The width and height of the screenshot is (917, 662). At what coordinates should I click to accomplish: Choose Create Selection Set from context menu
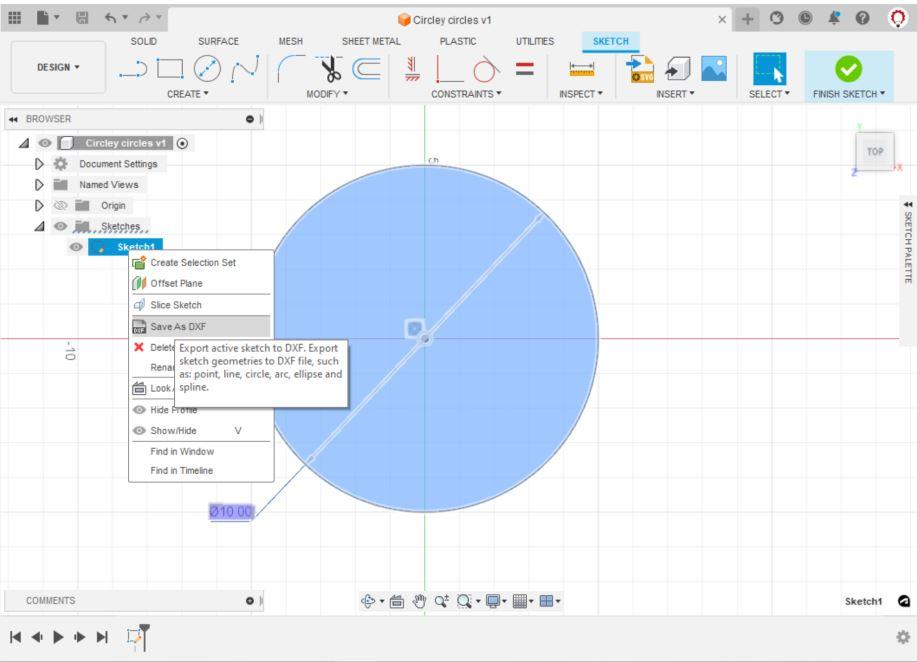[x=202, y=263]
